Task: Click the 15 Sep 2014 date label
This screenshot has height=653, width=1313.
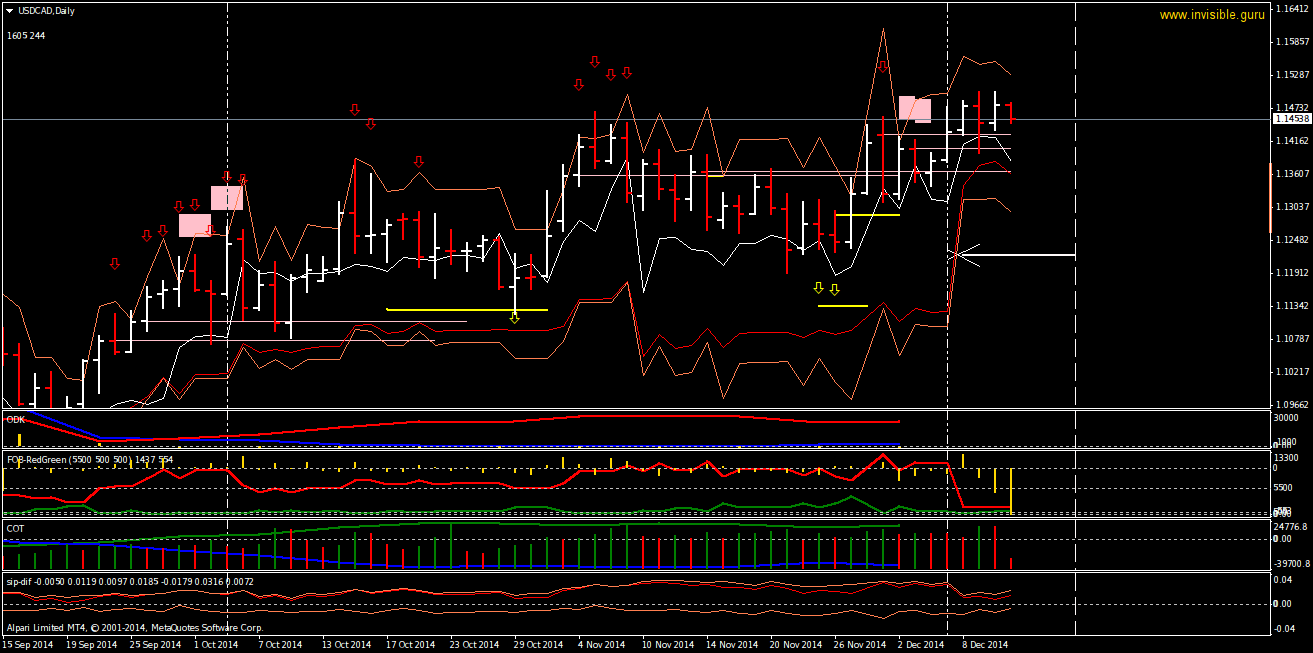Action: click(27, 645)
